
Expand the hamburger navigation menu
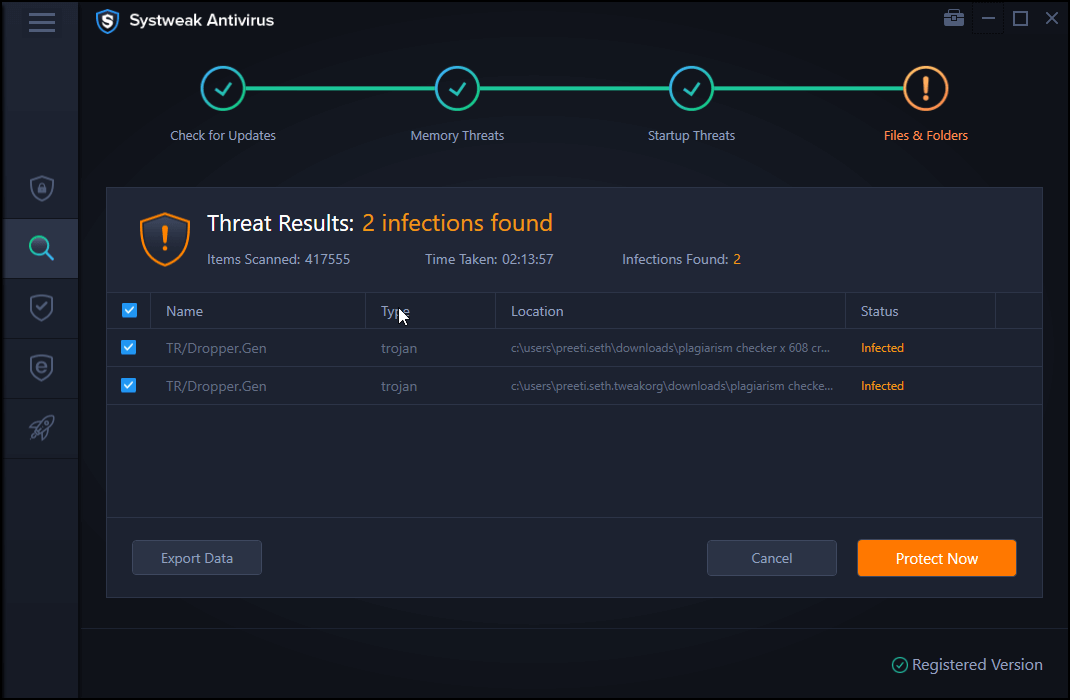41,22
